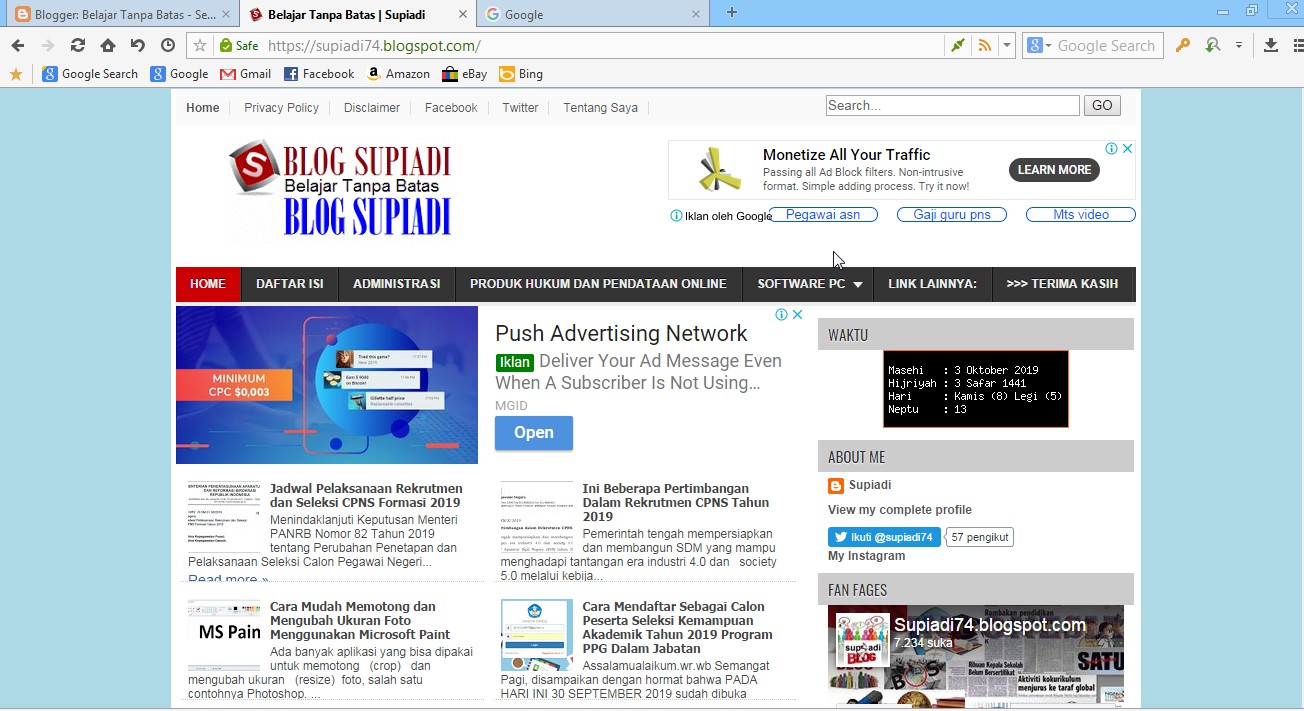Open the LINK LAINNYA: menu item
1304x711 pixels.
932,284
